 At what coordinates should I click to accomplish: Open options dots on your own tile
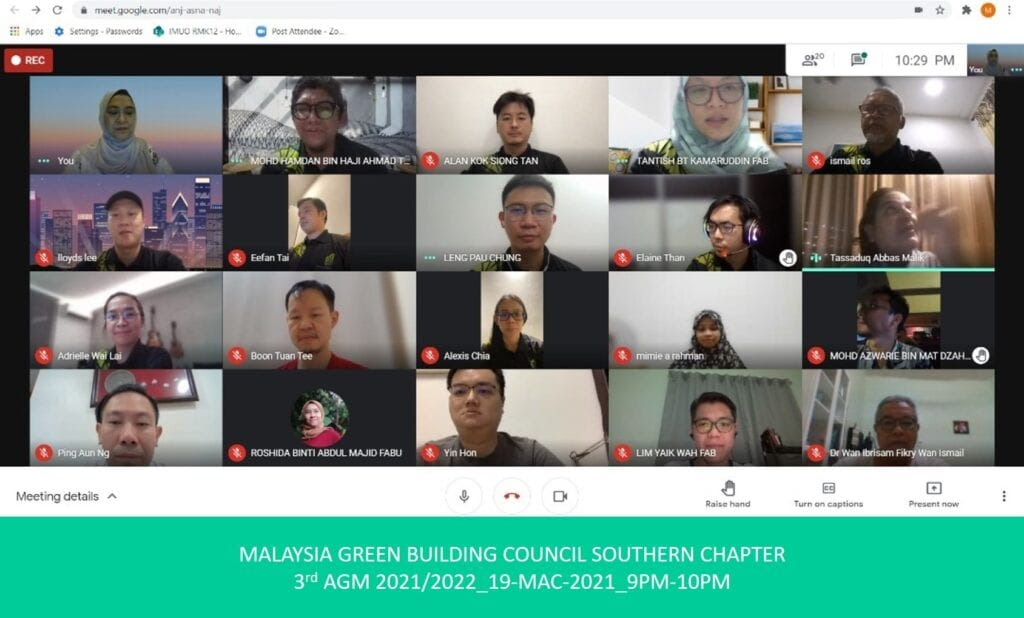pos(44,161)
